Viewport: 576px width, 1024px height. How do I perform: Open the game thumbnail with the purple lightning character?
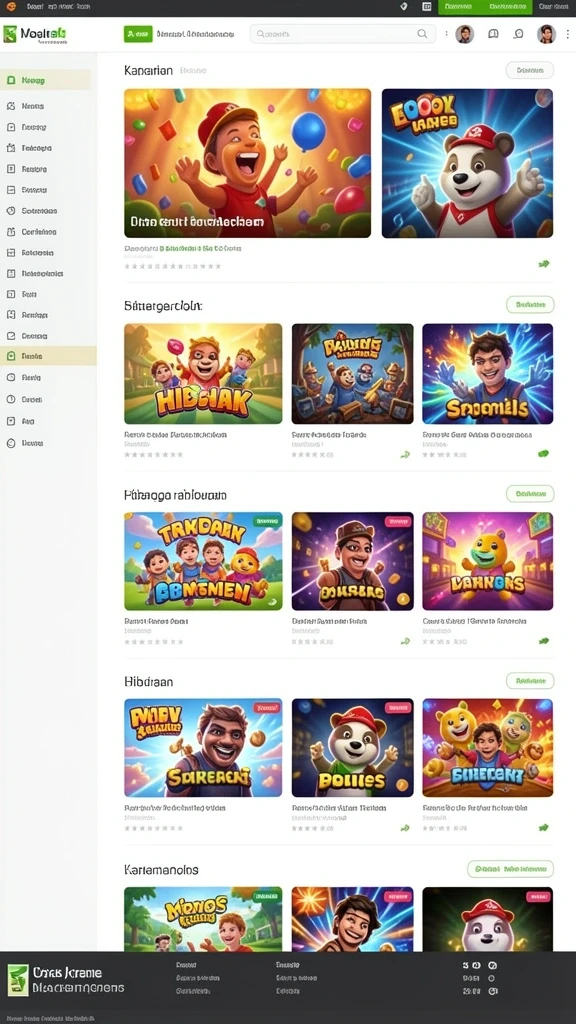[x=488, y=374]
